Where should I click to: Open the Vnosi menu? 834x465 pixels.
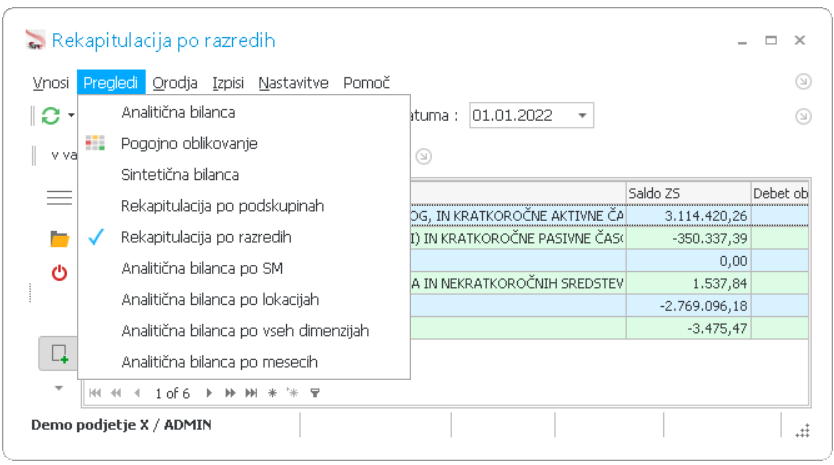(x=51, y=82)
